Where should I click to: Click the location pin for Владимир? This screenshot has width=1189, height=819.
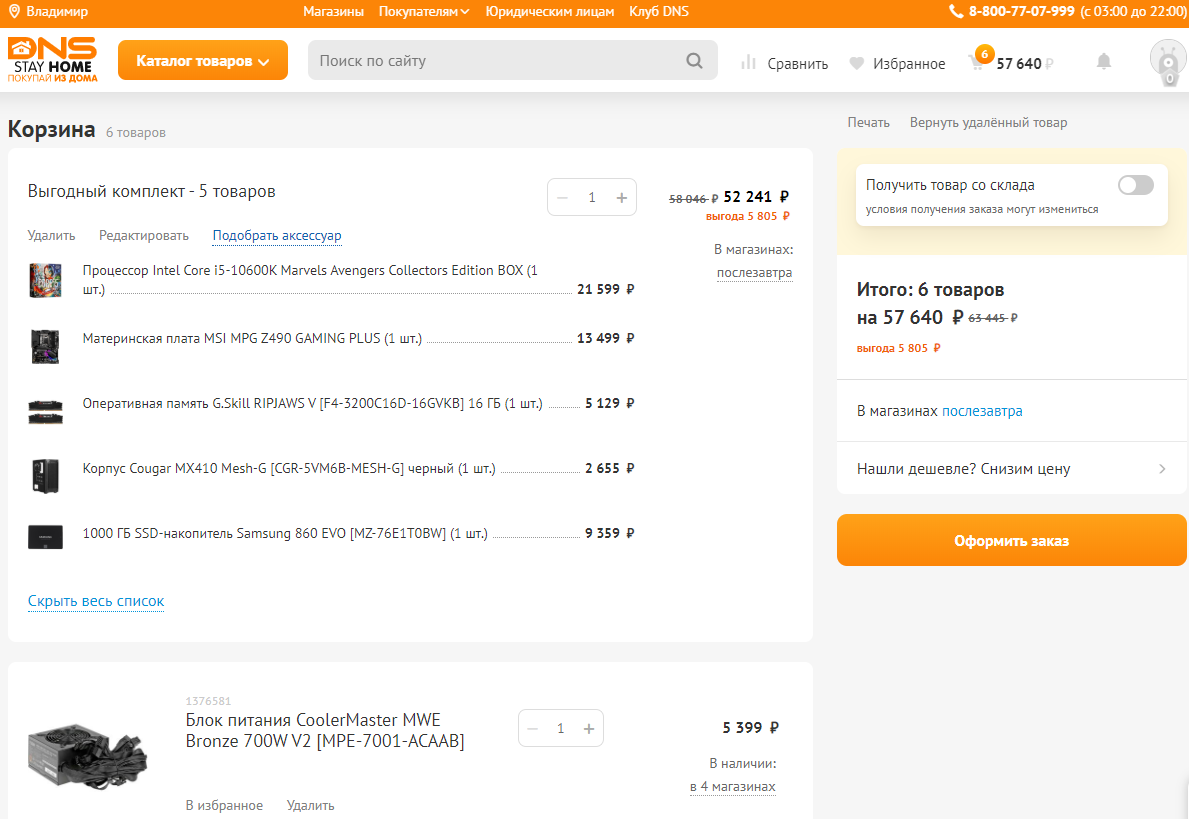point(15,12)
